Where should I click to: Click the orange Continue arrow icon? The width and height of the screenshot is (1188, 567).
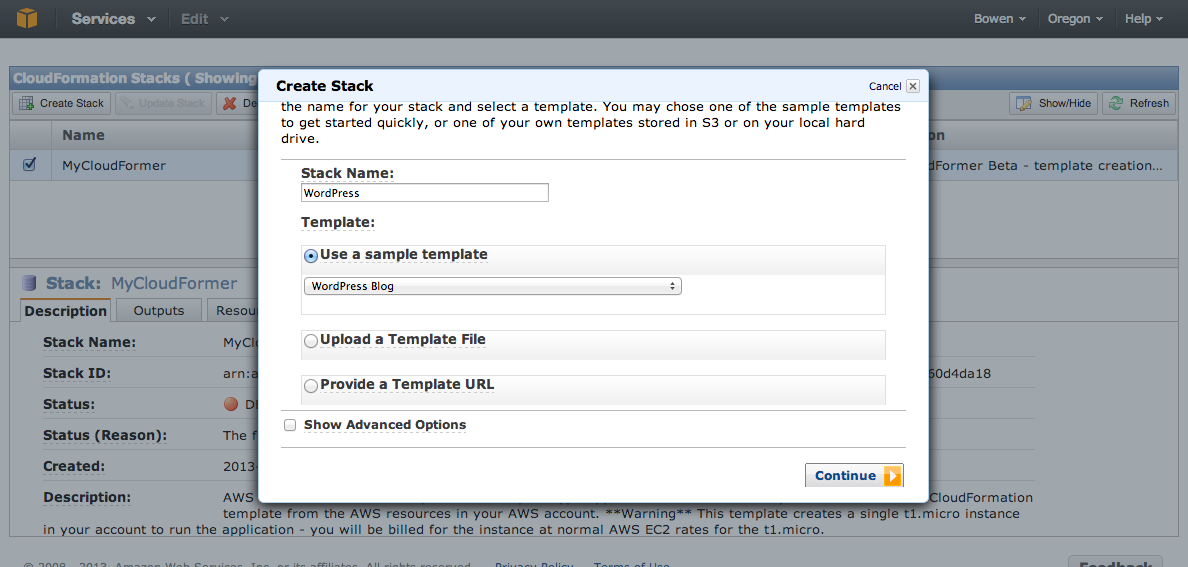[893, 476]
